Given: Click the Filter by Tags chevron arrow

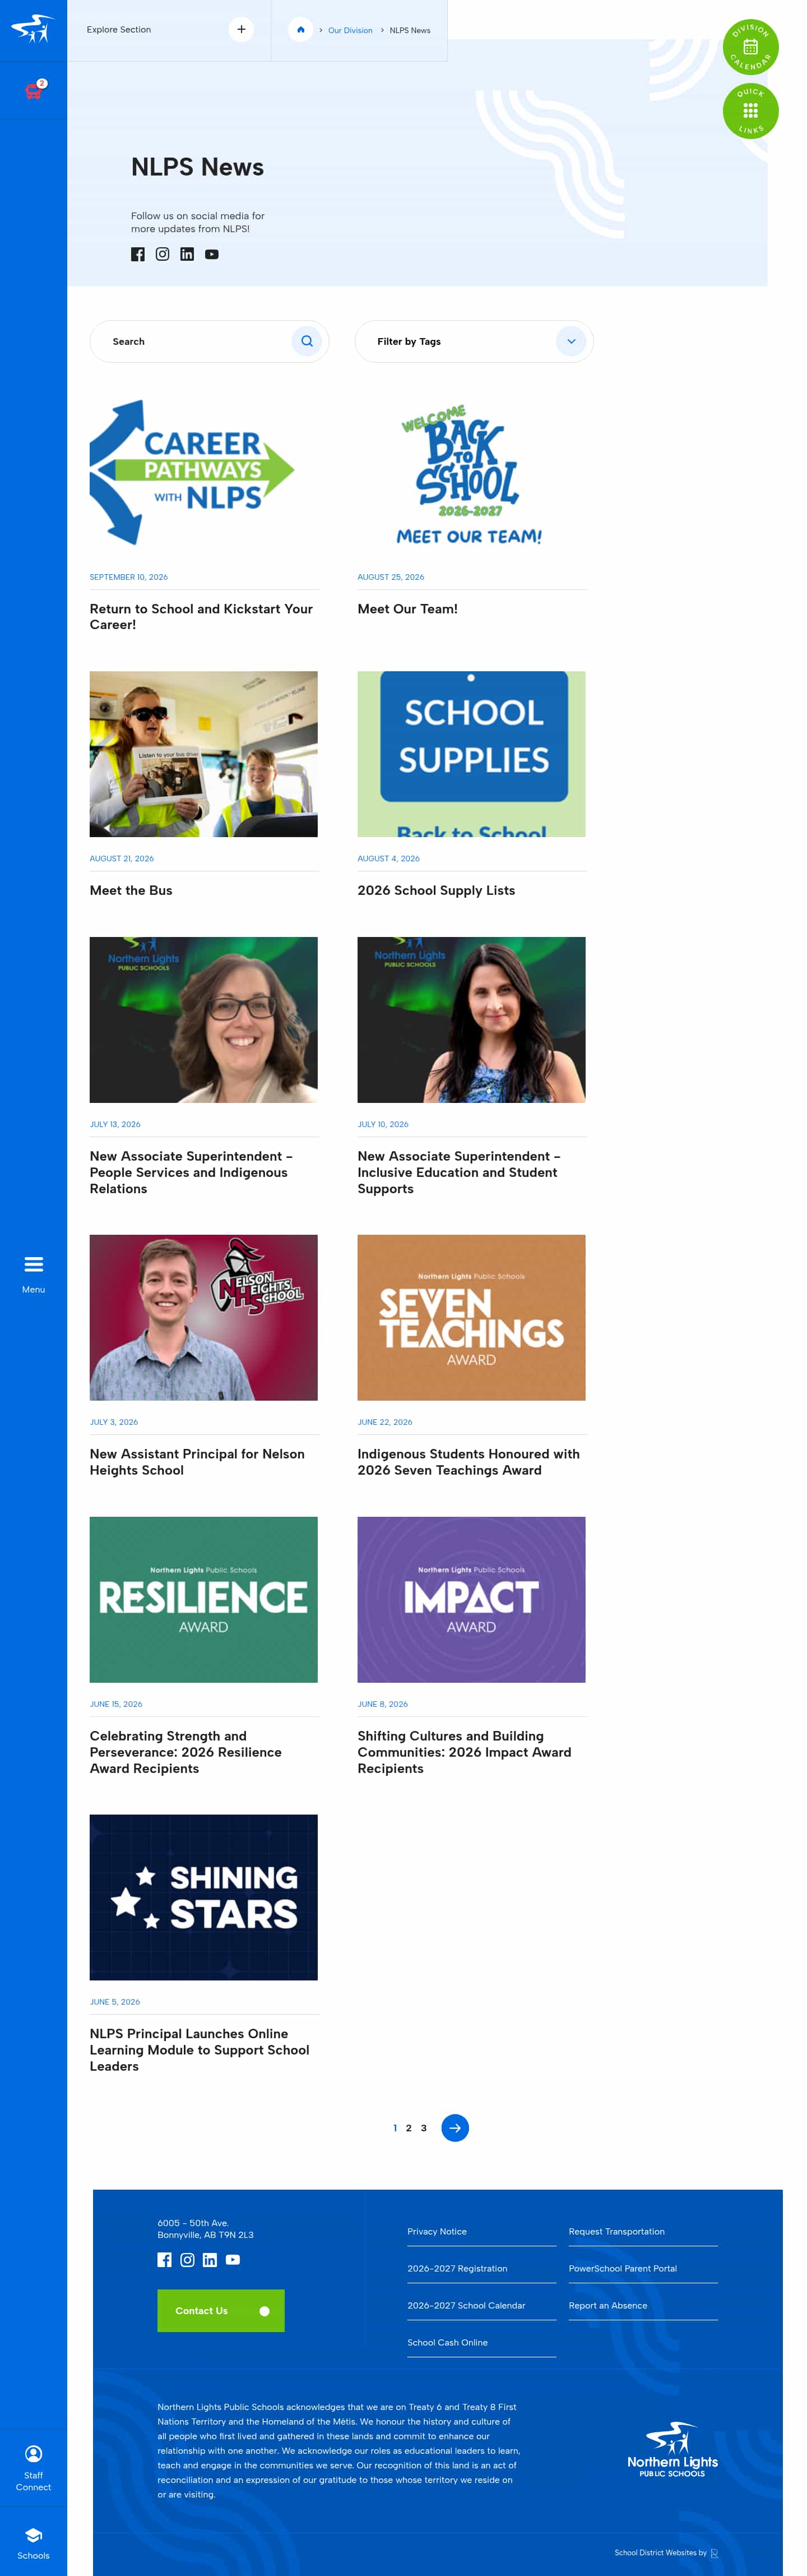Looking at the screenshot, I should click(571, 341).
